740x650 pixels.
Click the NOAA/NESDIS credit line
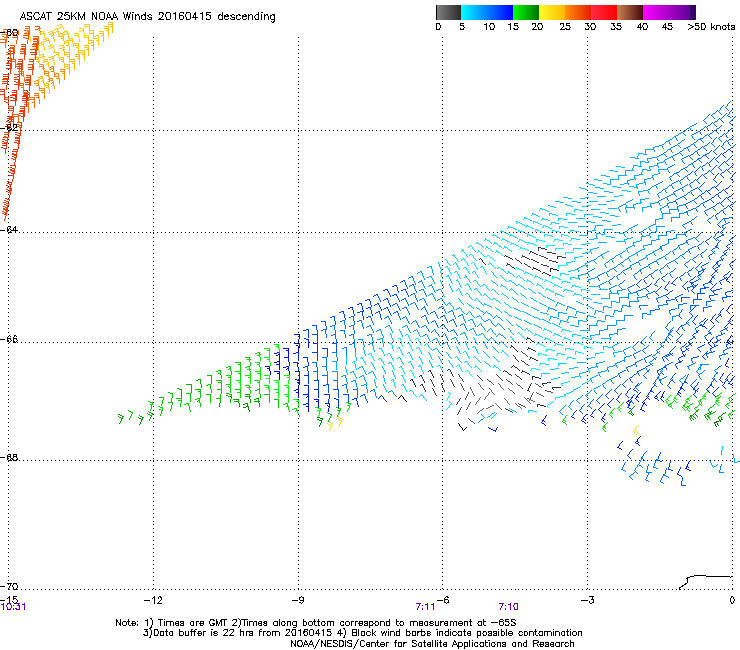tap(432, 644)
